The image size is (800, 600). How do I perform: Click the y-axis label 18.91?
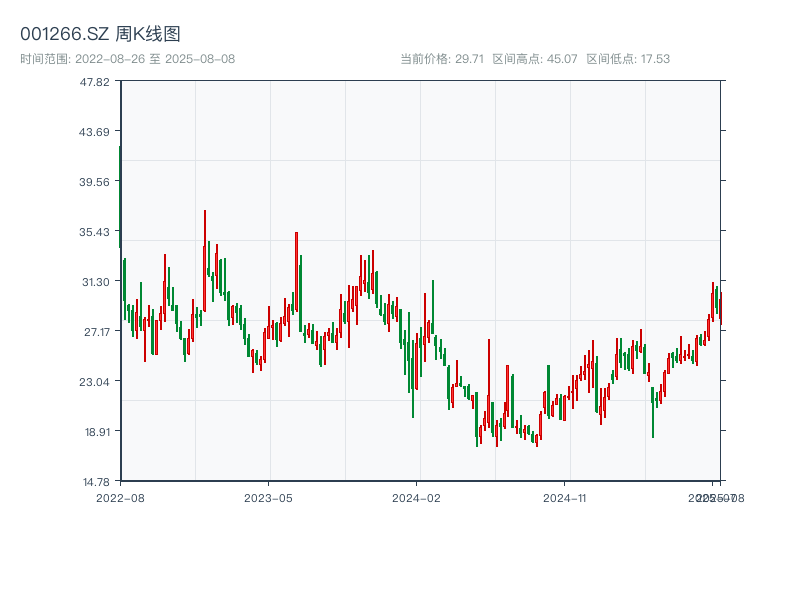tap(97, 432)
